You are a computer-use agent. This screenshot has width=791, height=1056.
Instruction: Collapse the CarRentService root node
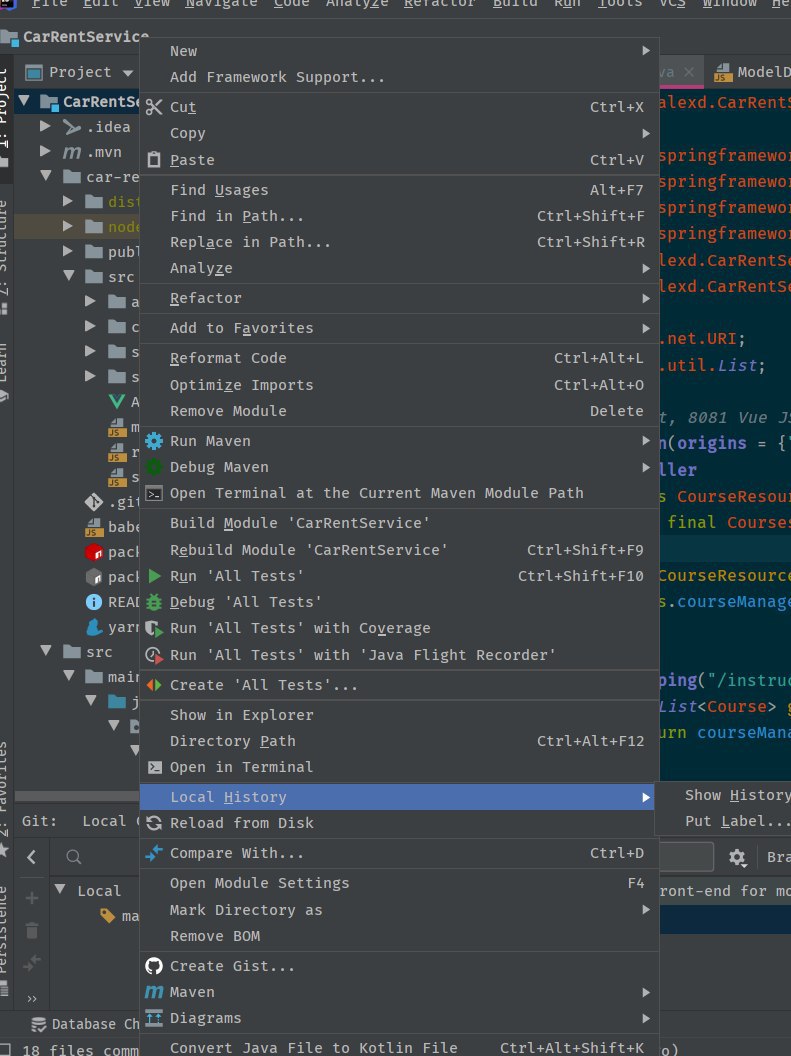(24, 101)
